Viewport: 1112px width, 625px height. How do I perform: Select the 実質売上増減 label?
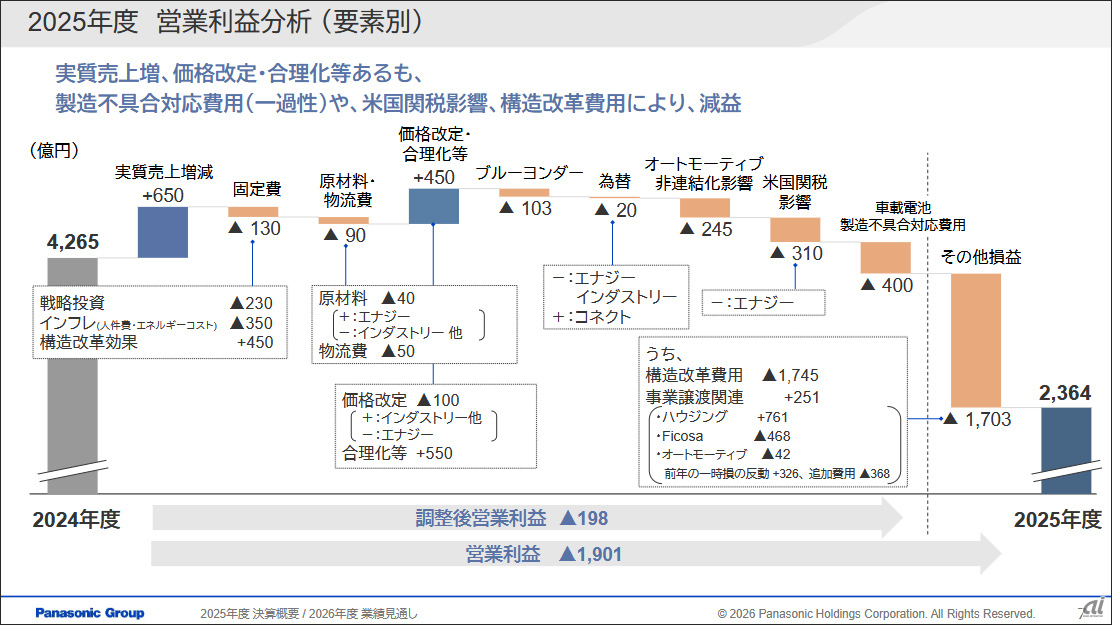pyautogui.click(x=164, y=172)
